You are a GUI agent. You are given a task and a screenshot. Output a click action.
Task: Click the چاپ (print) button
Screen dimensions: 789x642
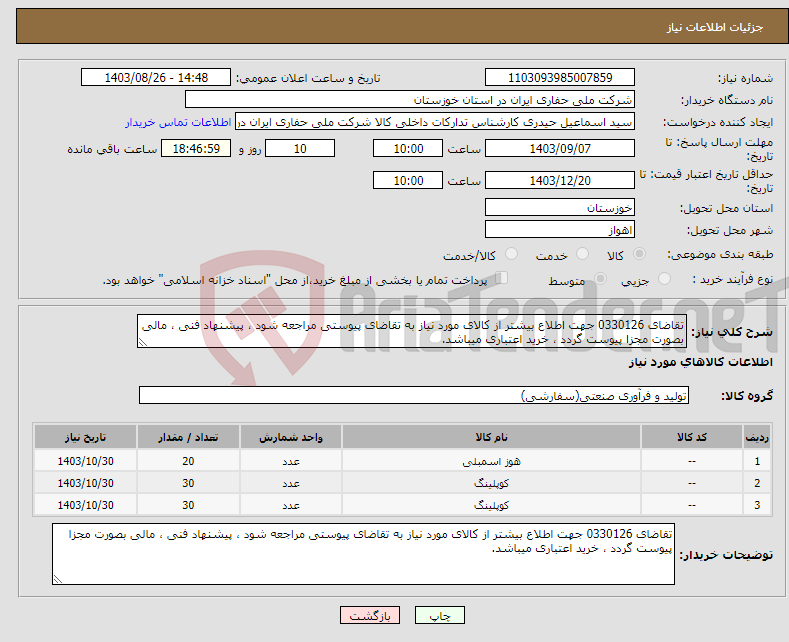coord(439,615)
